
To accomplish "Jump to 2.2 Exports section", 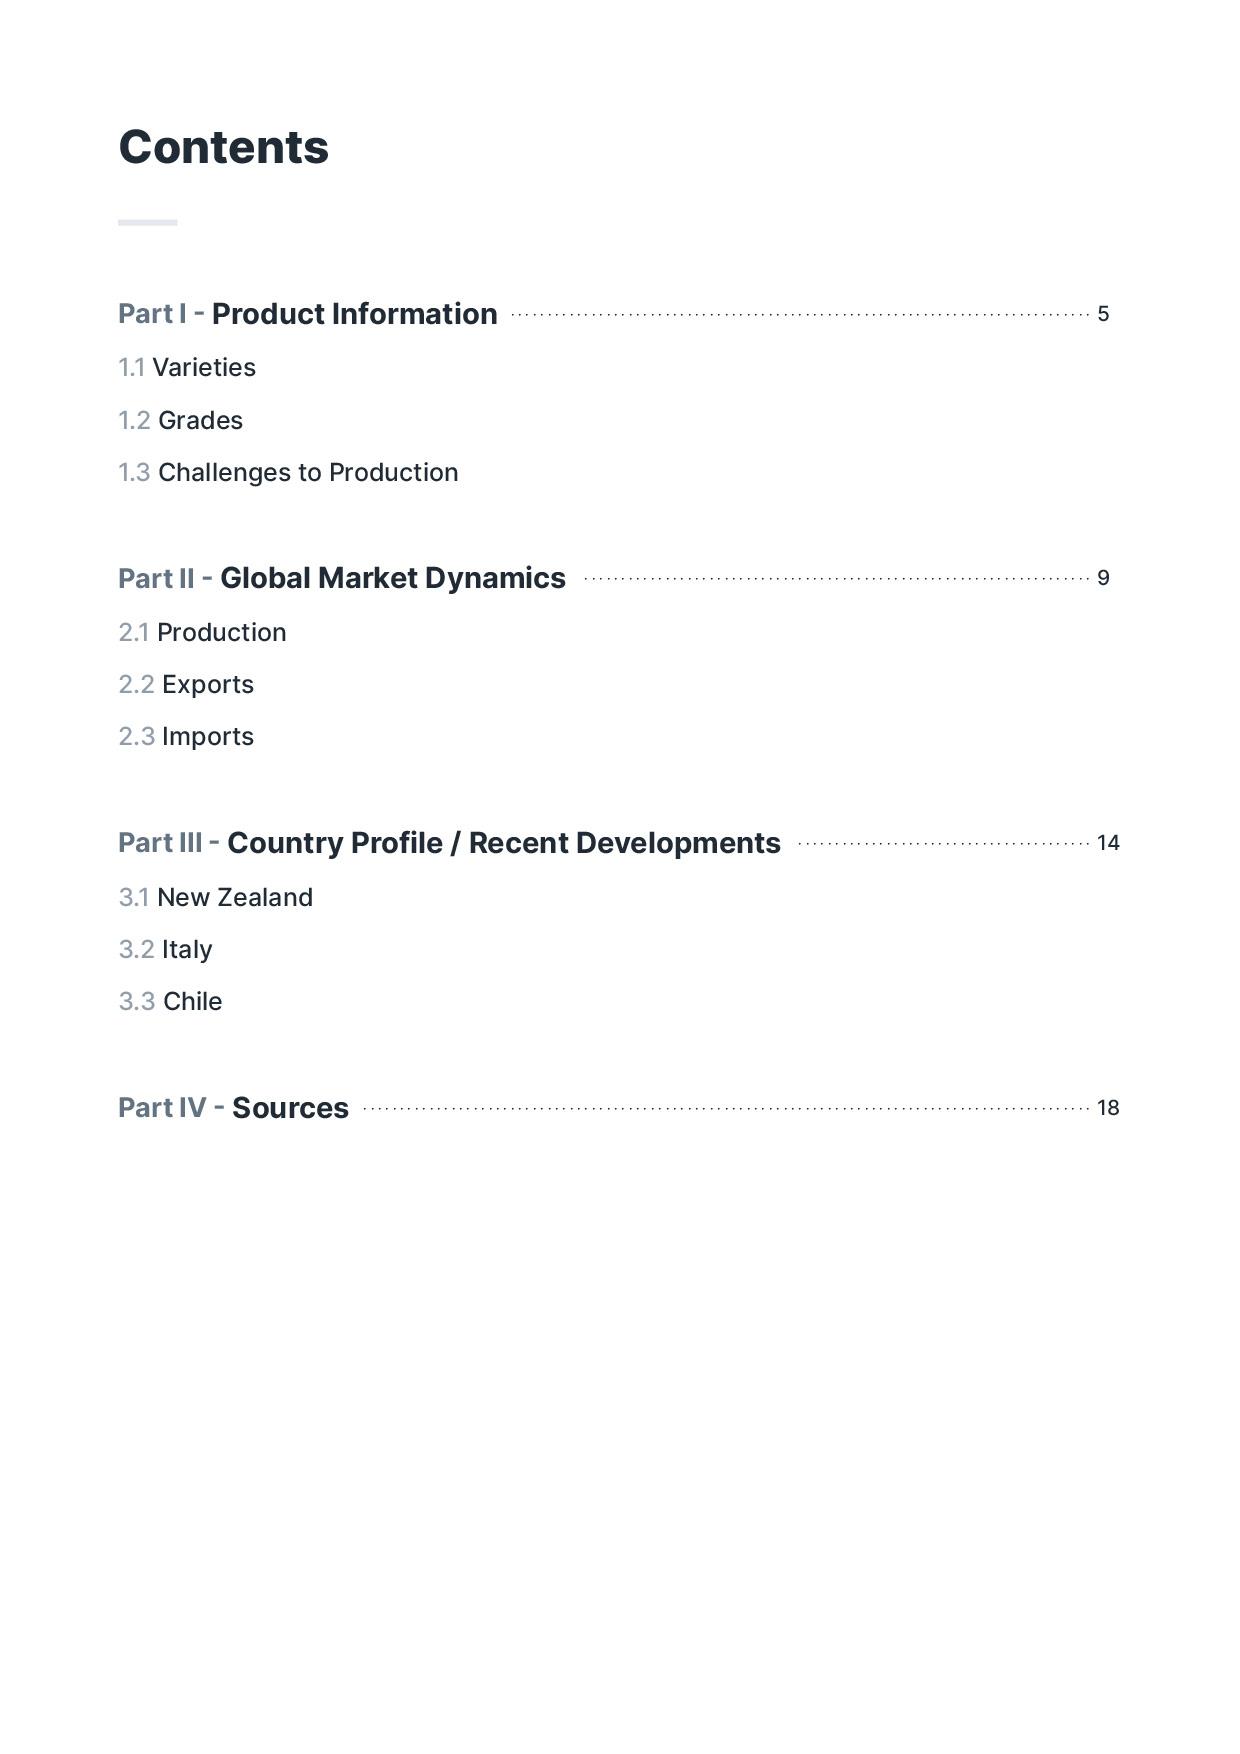I will [186, 685].
